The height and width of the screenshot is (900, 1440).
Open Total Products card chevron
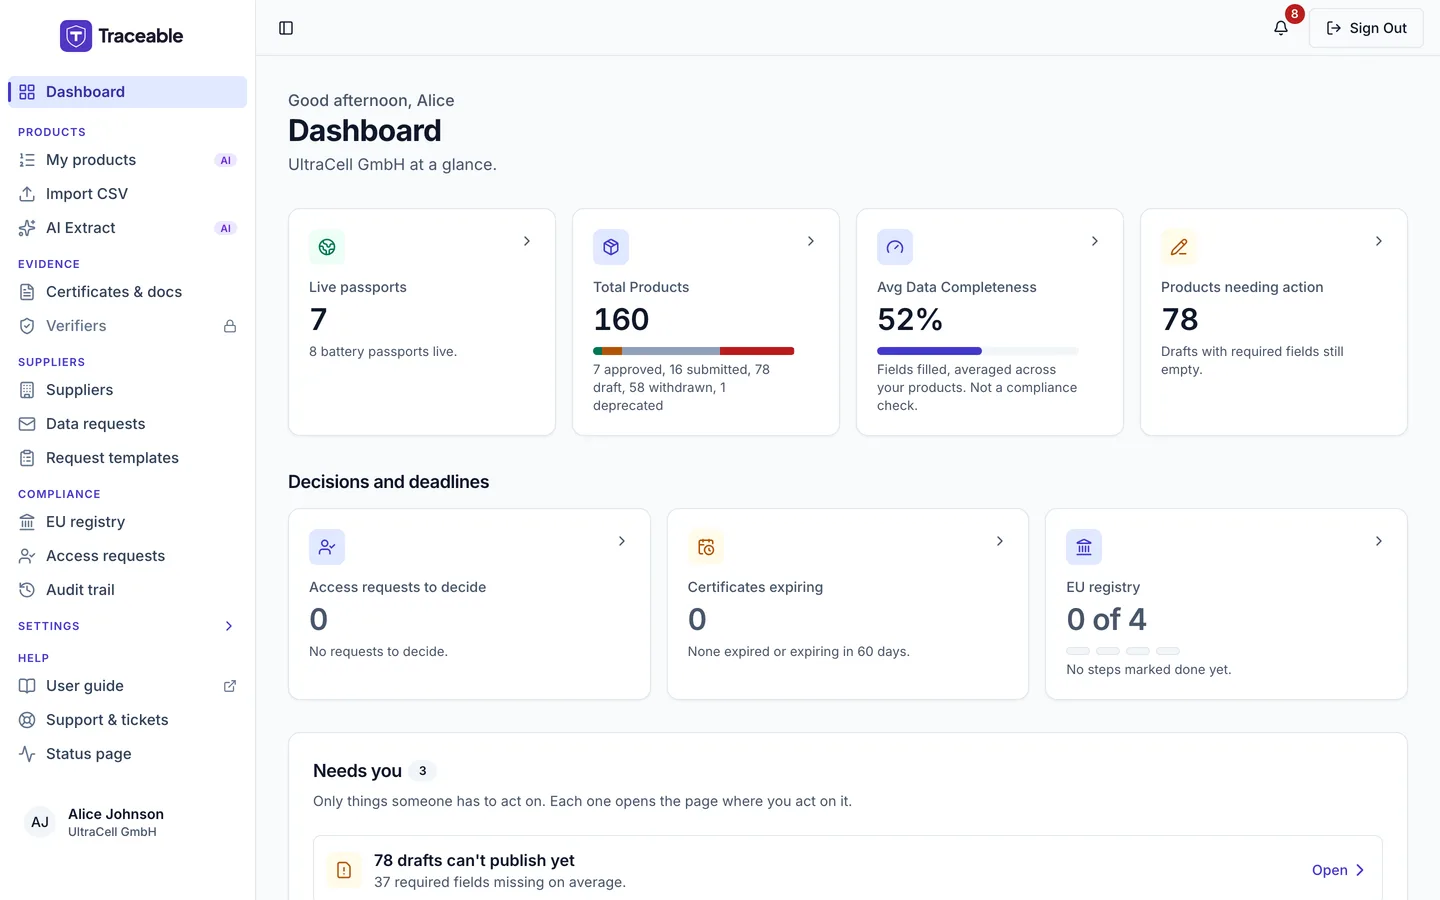pyautogui.click(x=811, y=241)
